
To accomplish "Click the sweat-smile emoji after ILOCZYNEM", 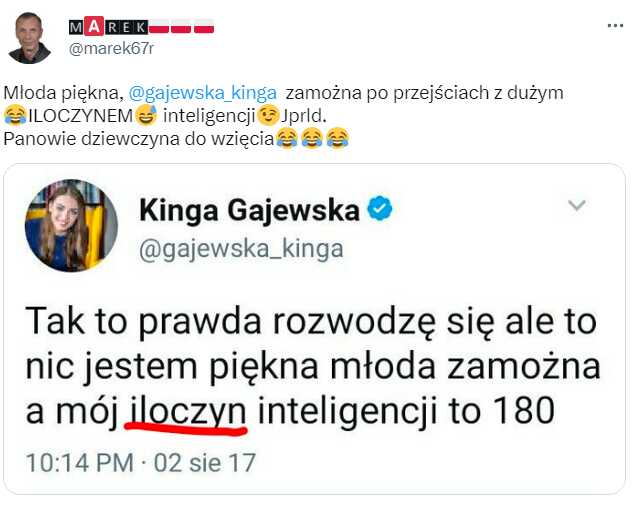I will point(146,115).
